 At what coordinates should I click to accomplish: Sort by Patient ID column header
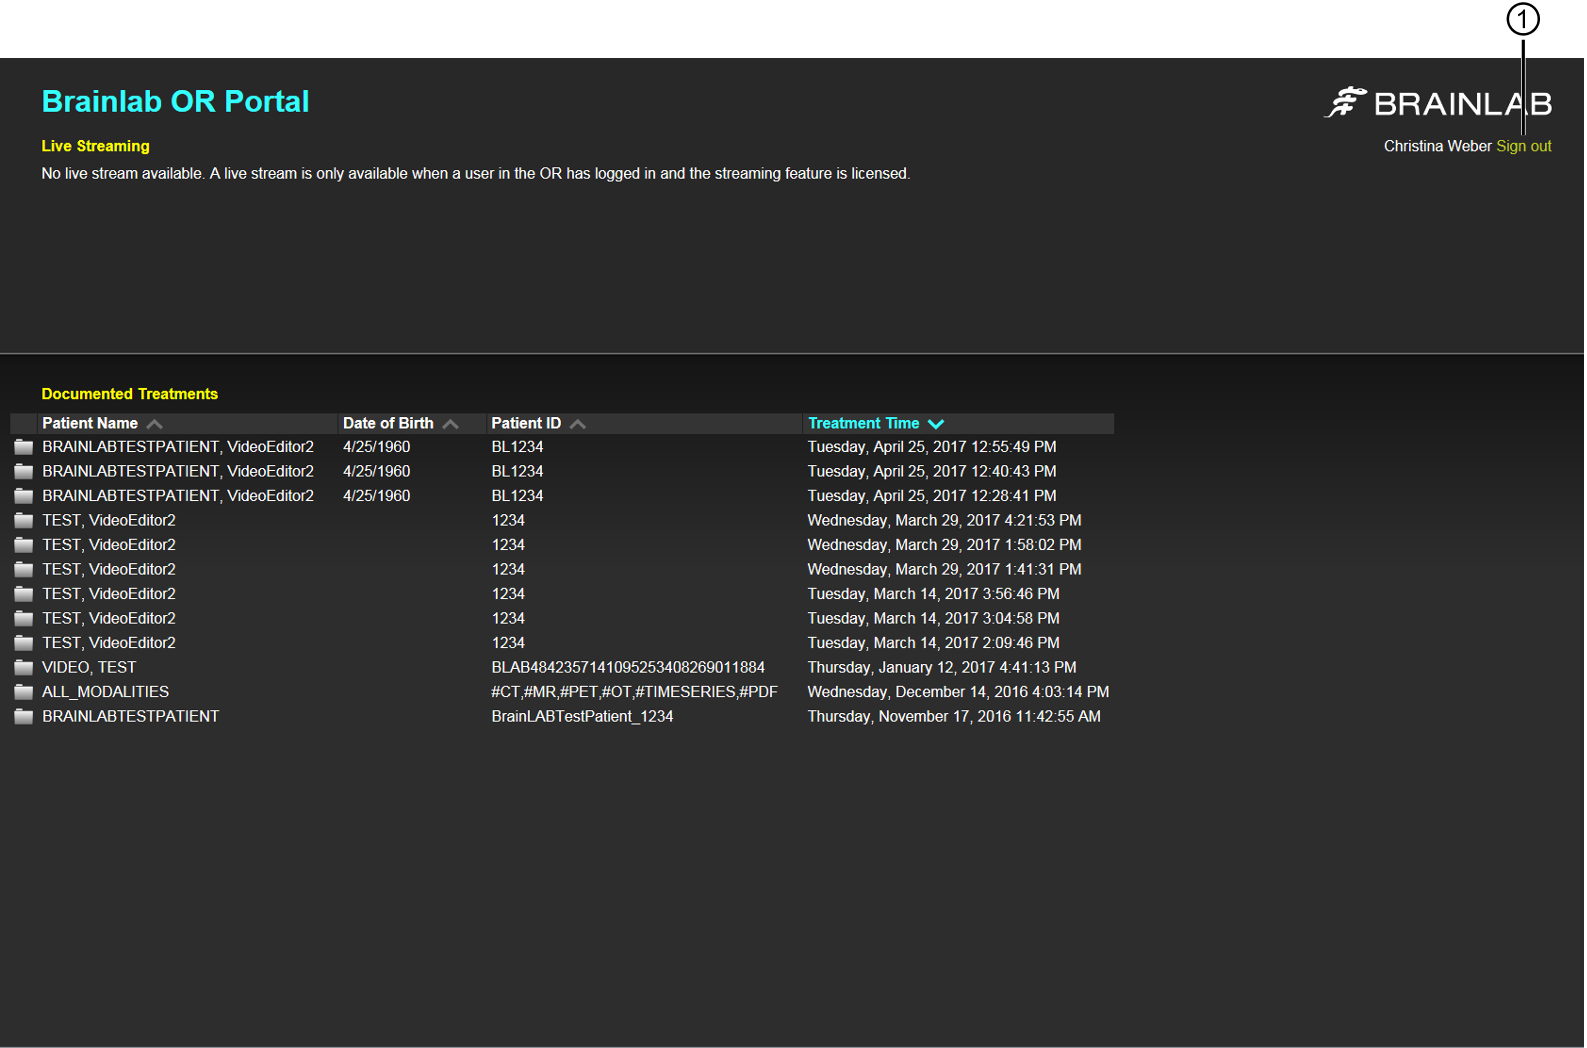click(x=526, y=423)
